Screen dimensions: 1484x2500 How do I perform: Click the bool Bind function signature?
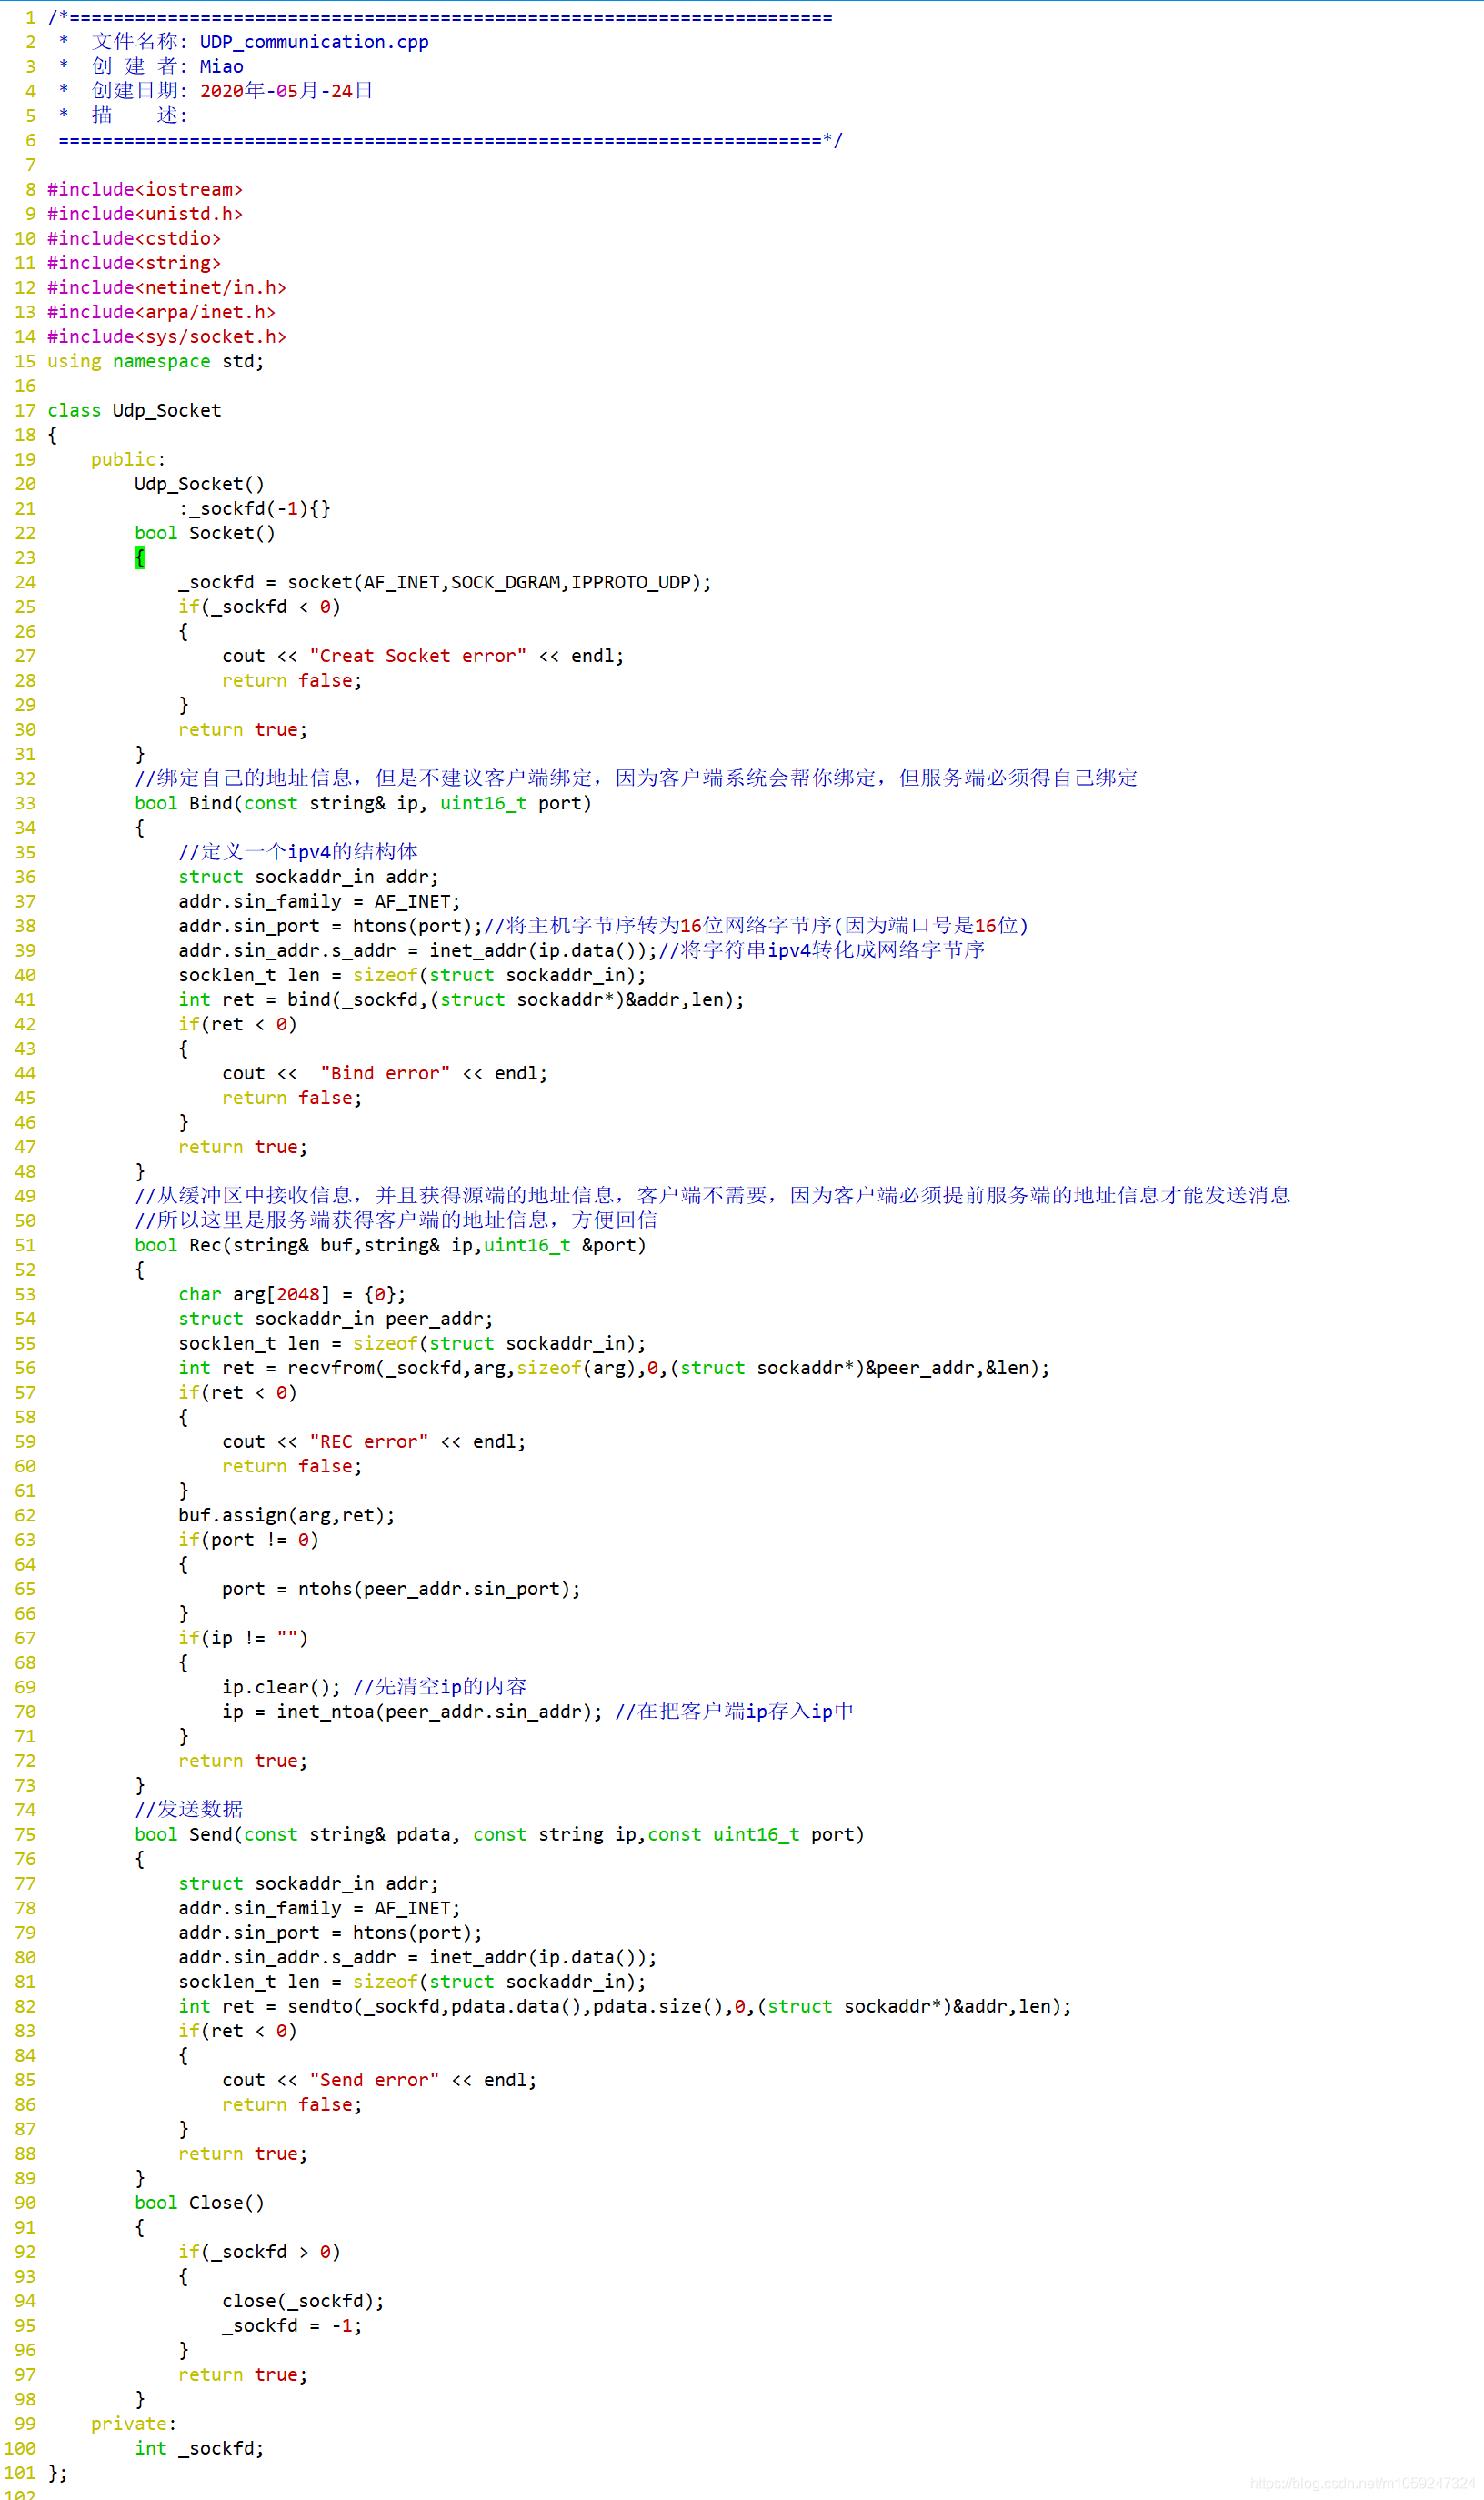pyautogui.click(x=363, y=803)
